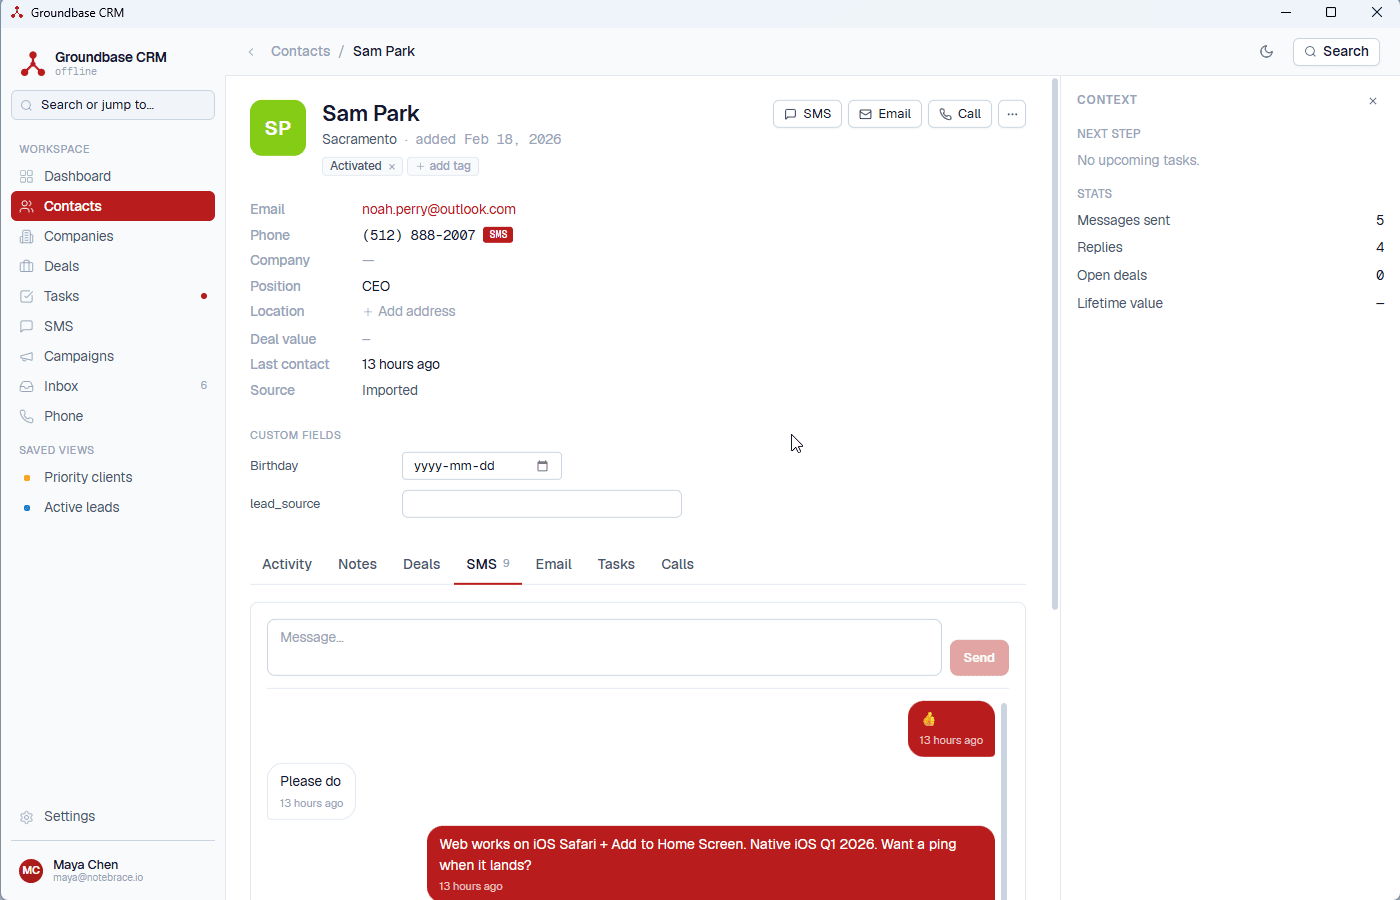
Task: Click the Groundbase CRM logo
Action: (x=33, y=63)
